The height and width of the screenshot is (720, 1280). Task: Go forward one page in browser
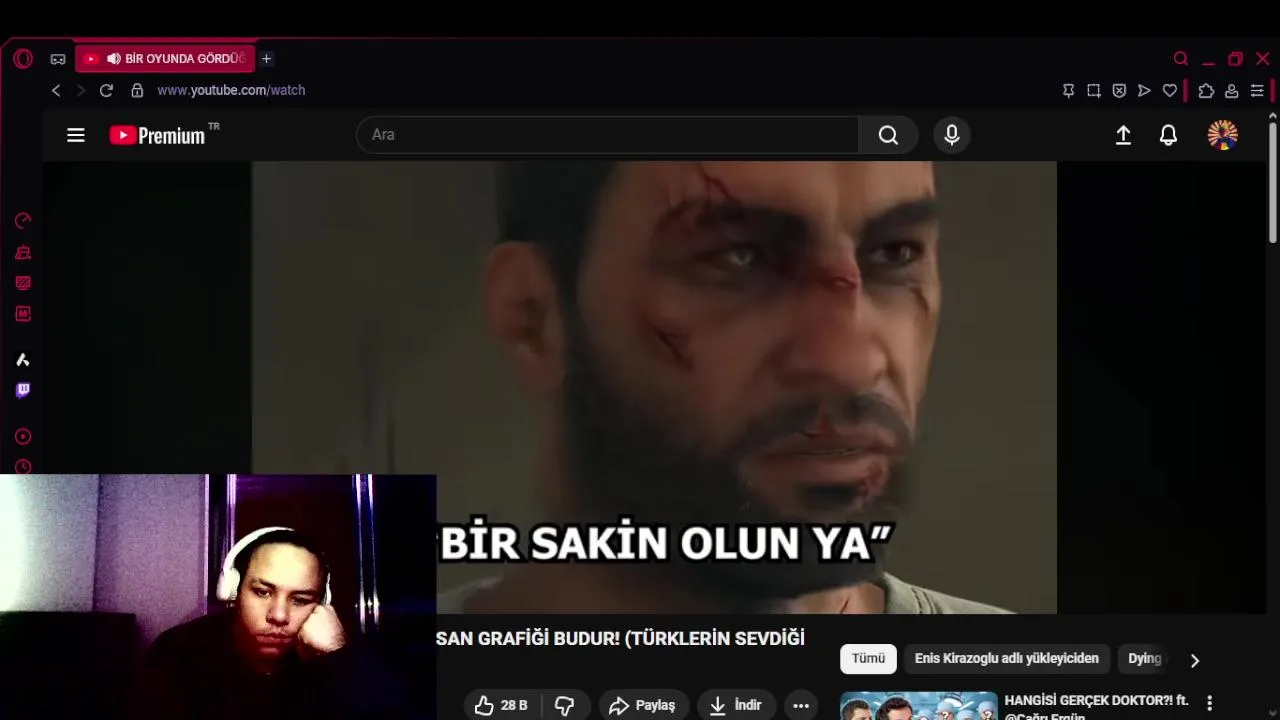81,90
